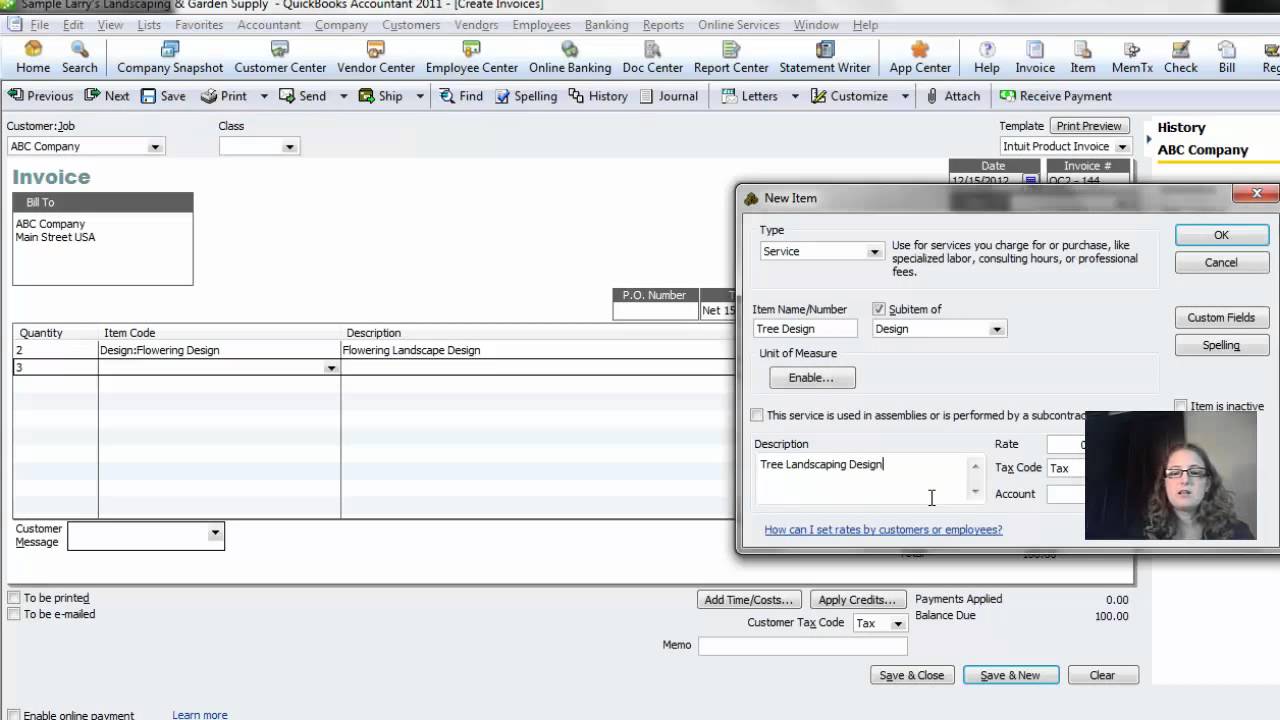Send the invoice
Image resolution: width=1280 pixels, height=720 pixels.
(302, 96)
